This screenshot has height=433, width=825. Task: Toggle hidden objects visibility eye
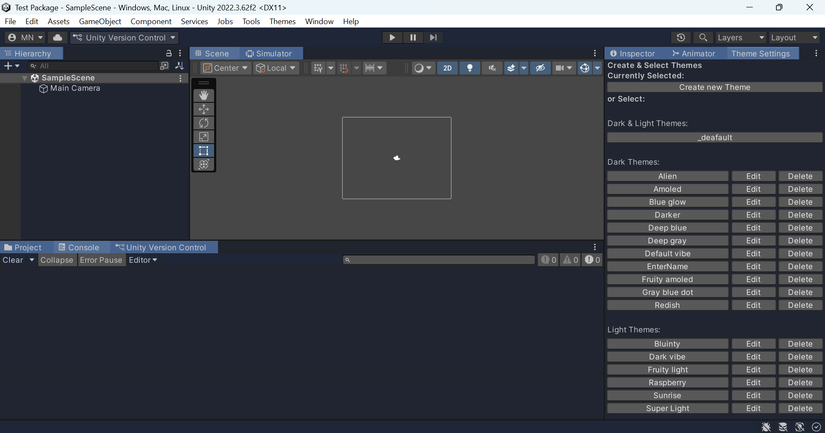(540, 68)
